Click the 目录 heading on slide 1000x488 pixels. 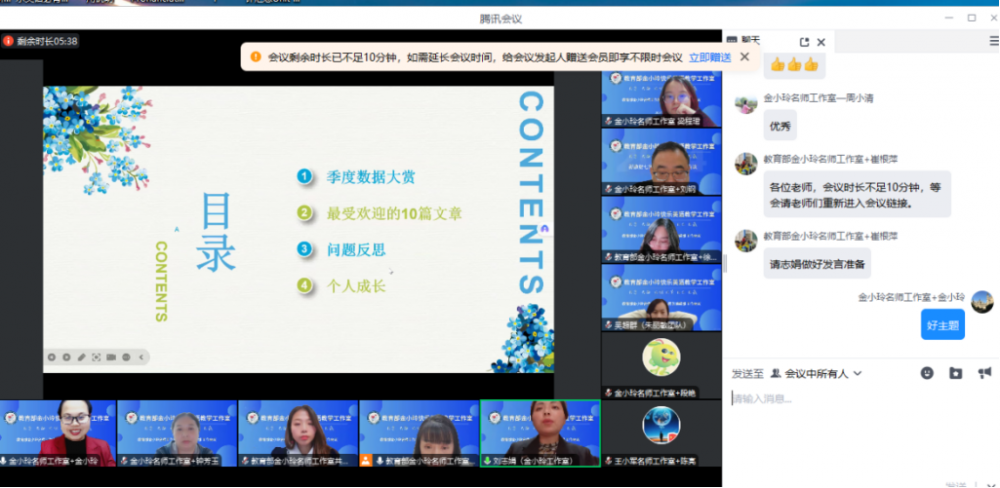[216, 231]
